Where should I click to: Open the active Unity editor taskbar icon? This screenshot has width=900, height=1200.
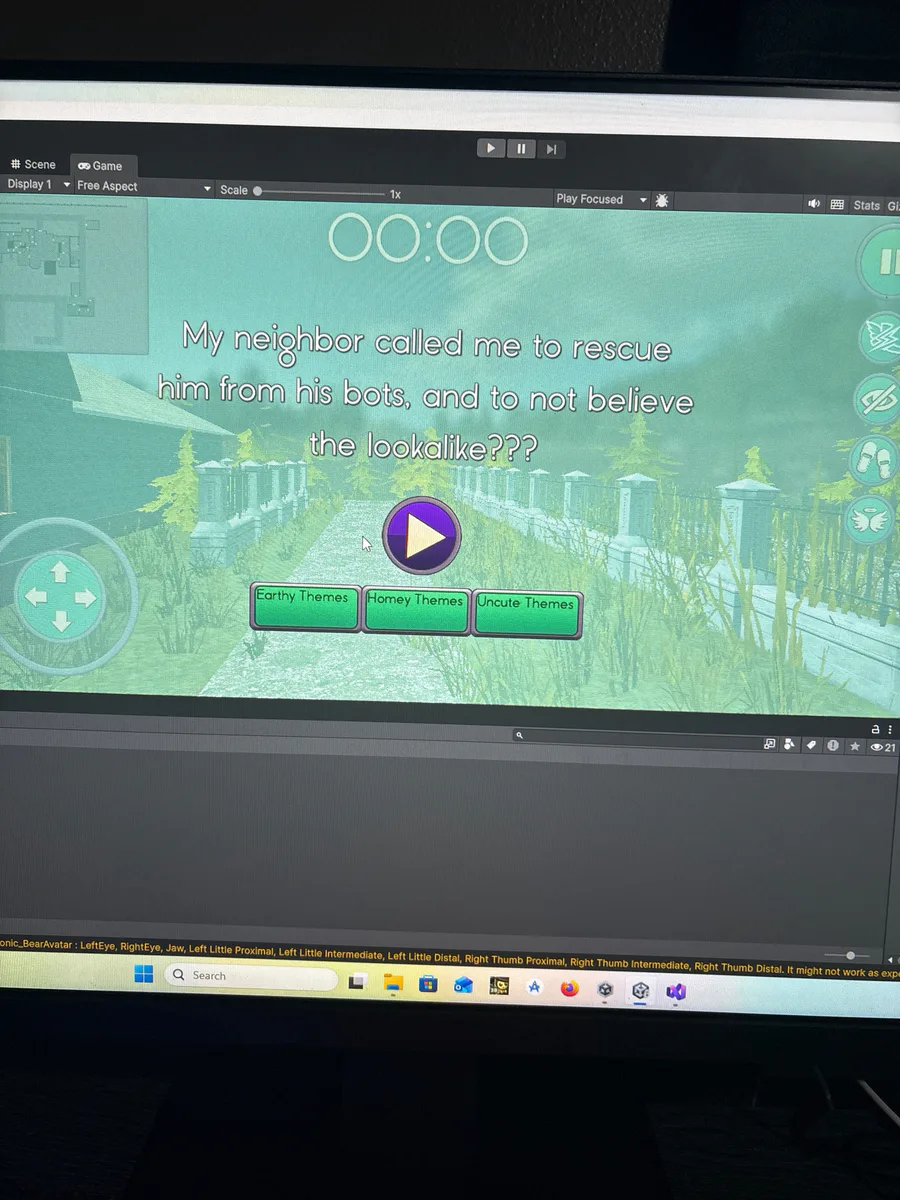coord(641,991)
